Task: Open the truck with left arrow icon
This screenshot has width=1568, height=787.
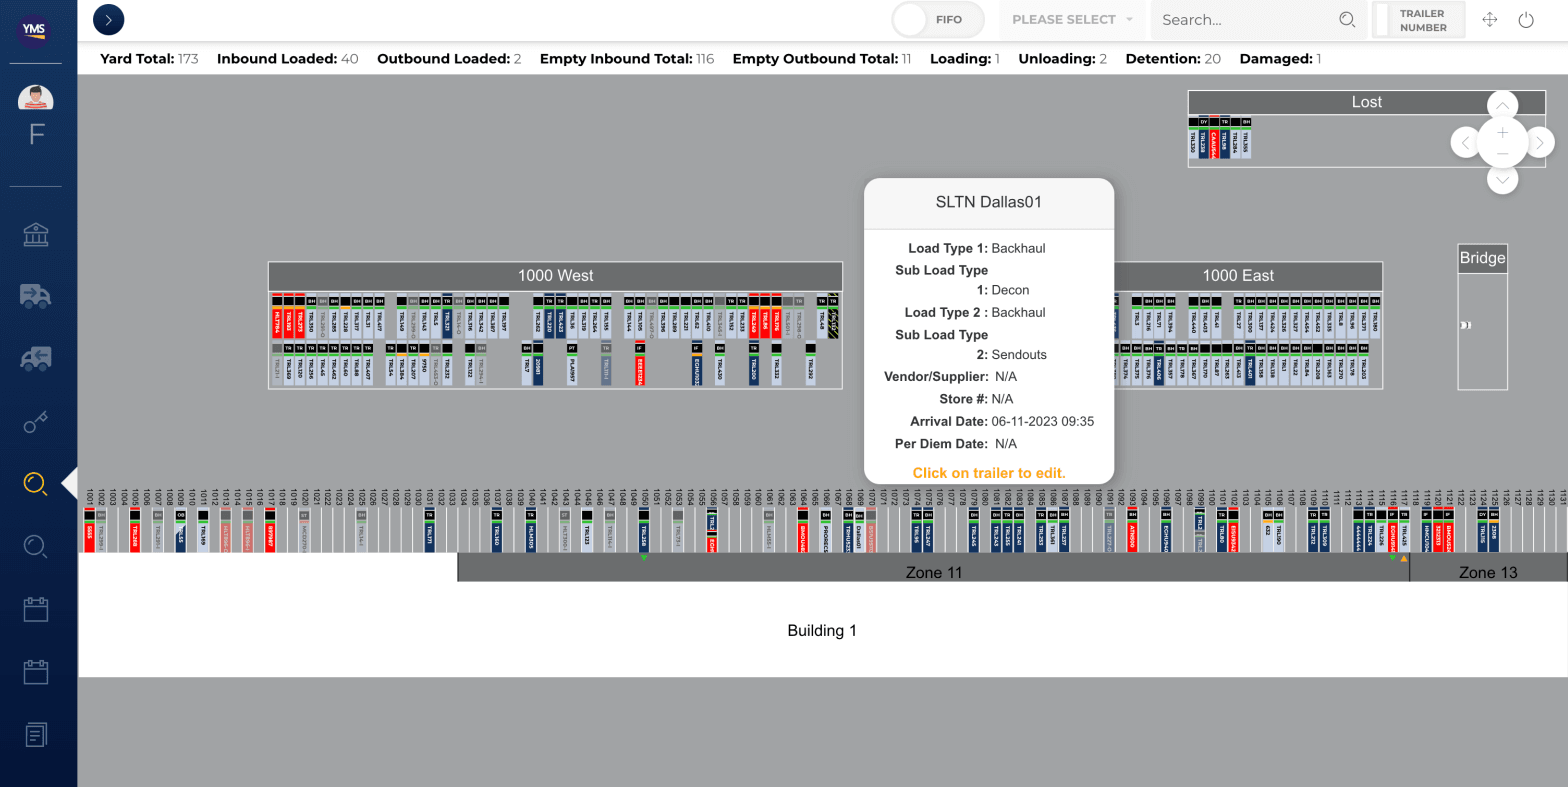Action: tap(36, 359)
